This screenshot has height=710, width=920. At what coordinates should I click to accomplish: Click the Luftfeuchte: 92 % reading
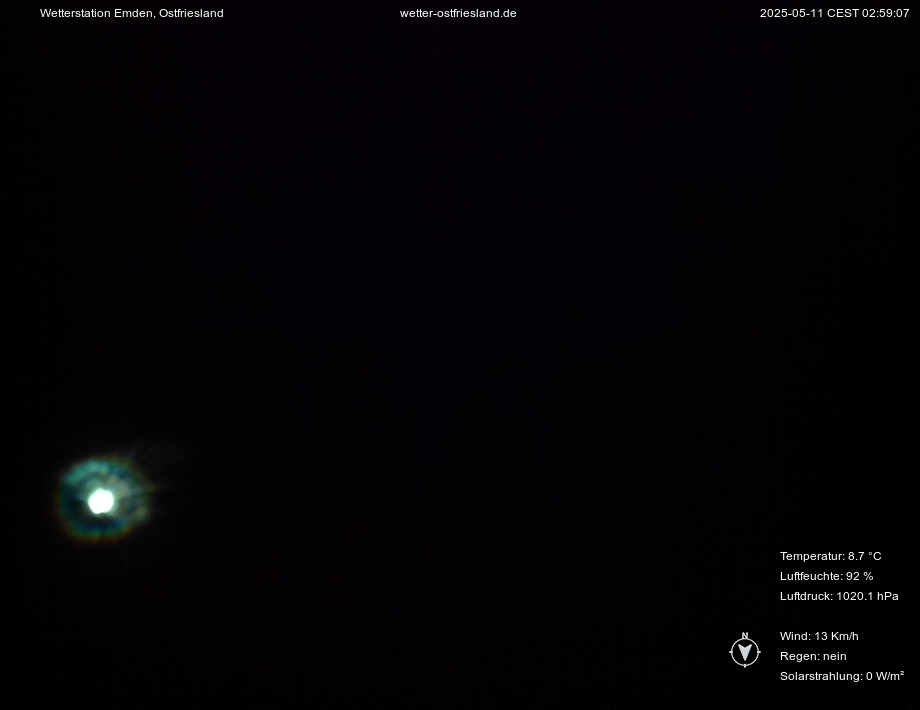pyautogui.click(x=826, y=576)
